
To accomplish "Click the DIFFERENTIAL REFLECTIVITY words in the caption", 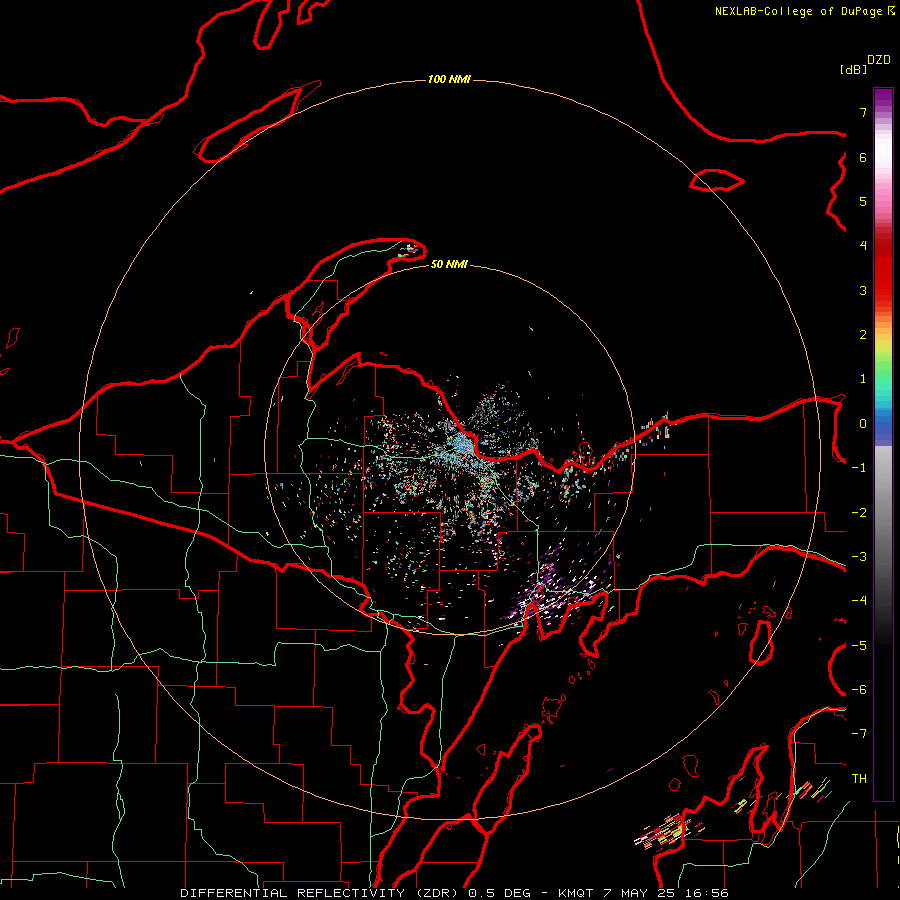I will [293, 893].
